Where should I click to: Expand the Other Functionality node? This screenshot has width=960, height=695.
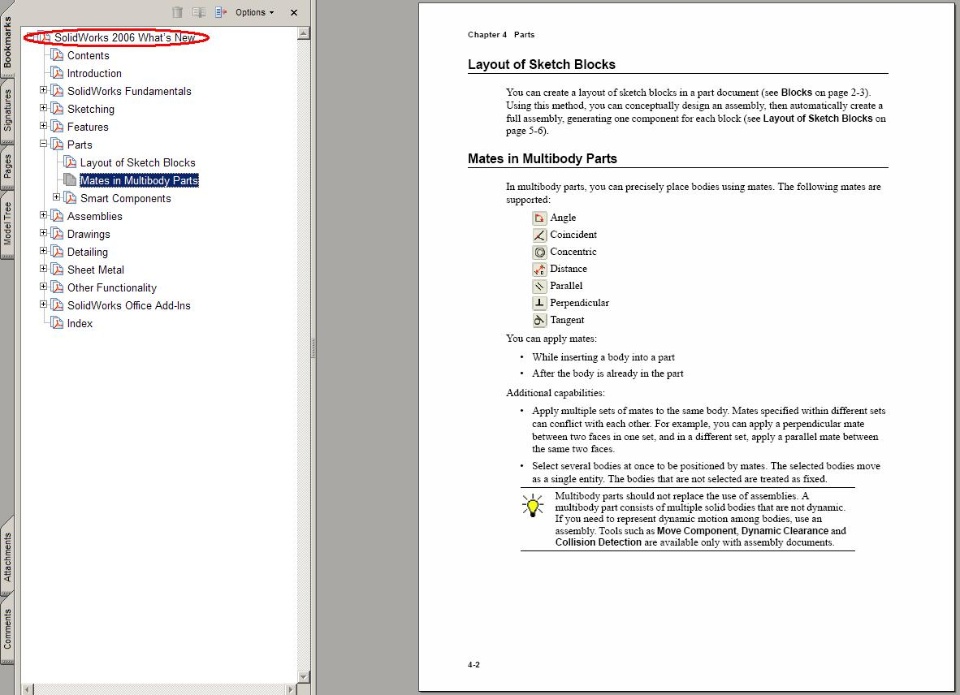click(43, 286)
